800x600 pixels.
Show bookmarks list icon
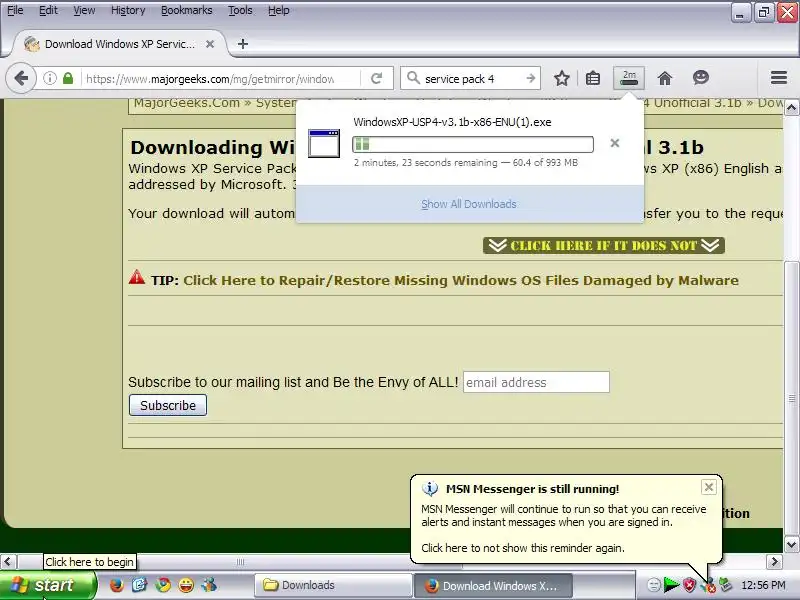pyautogui.click(x=593, y=78)
